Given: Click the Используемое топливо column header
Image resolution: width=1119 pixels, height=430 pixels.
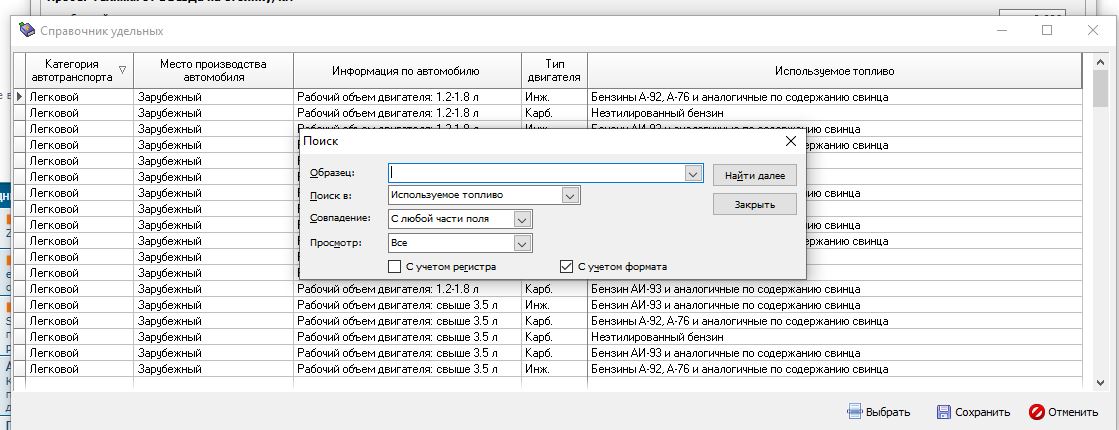Looking at the screenshot, I should coord(834,71).
